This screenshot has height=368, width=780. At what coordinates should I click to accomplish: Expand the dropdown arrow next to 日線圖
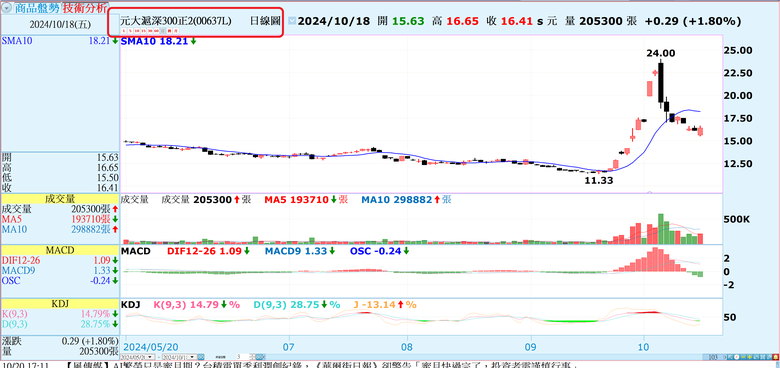pos(292,21)
